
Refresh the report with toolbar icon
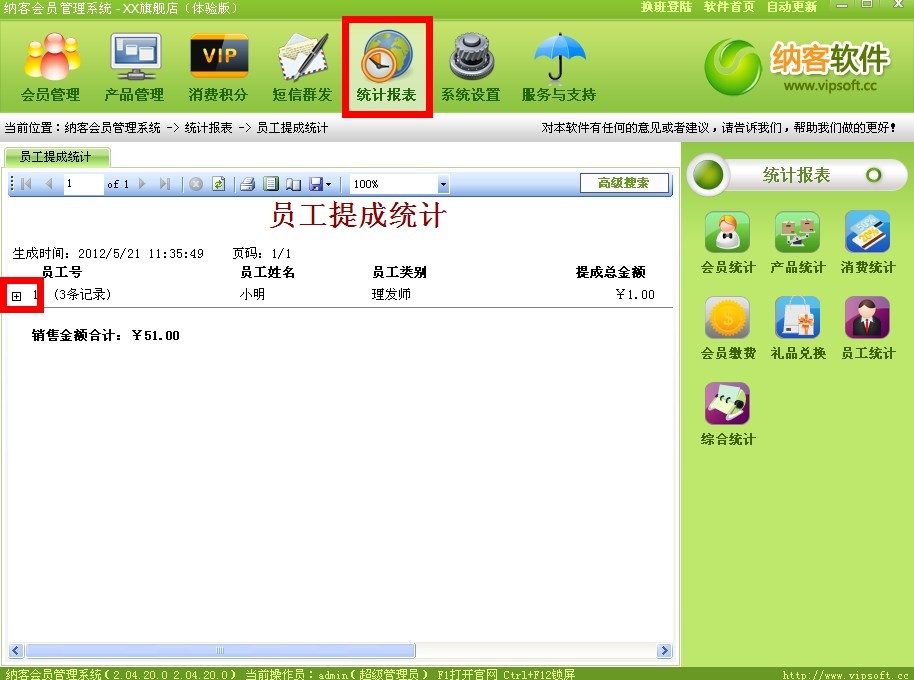(218, 184)
